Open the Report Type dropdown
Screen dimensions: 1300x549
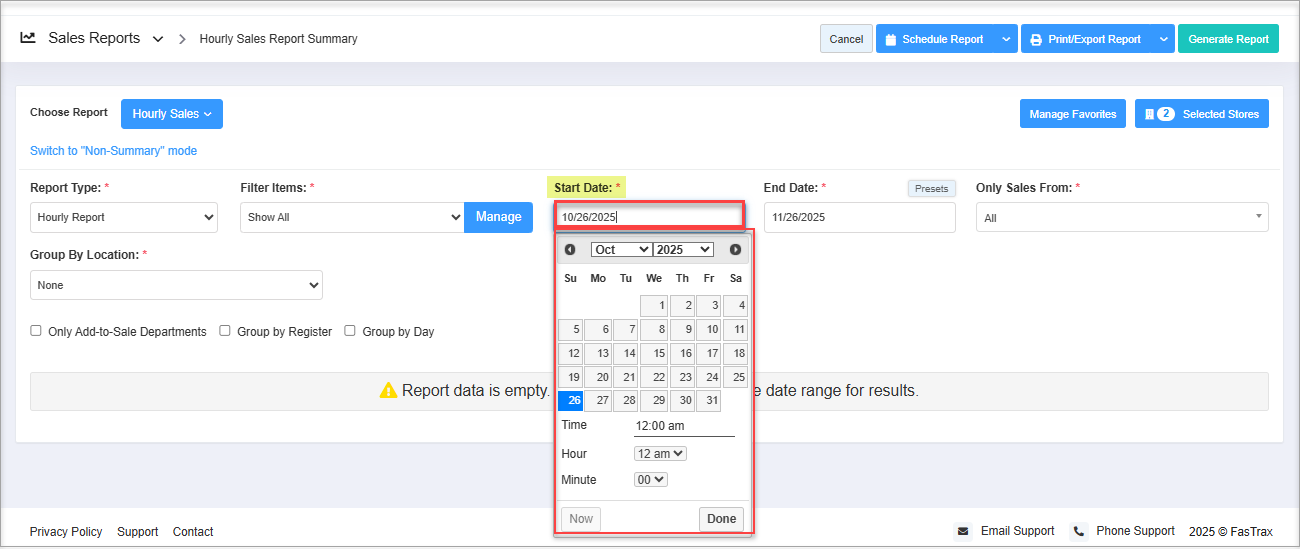pyautogui.click(x=124, y=217)
